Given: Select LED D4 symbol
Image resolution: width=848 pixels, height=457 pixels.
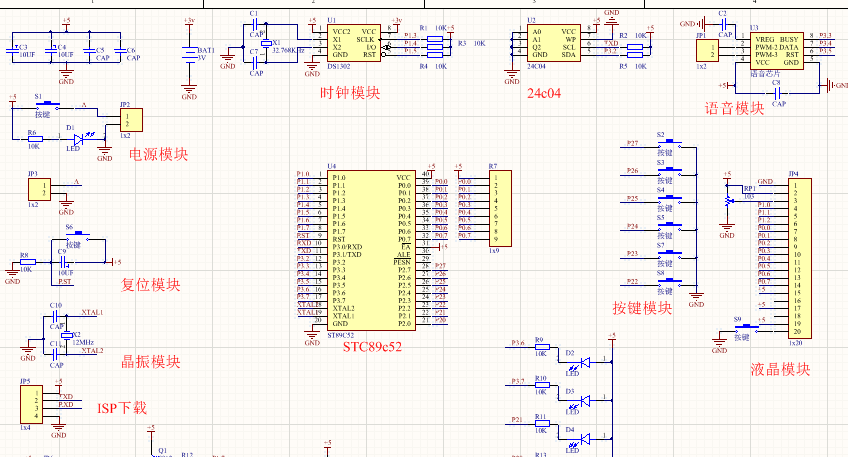Looking at the screenshot, I should click(x=584, y=439).
